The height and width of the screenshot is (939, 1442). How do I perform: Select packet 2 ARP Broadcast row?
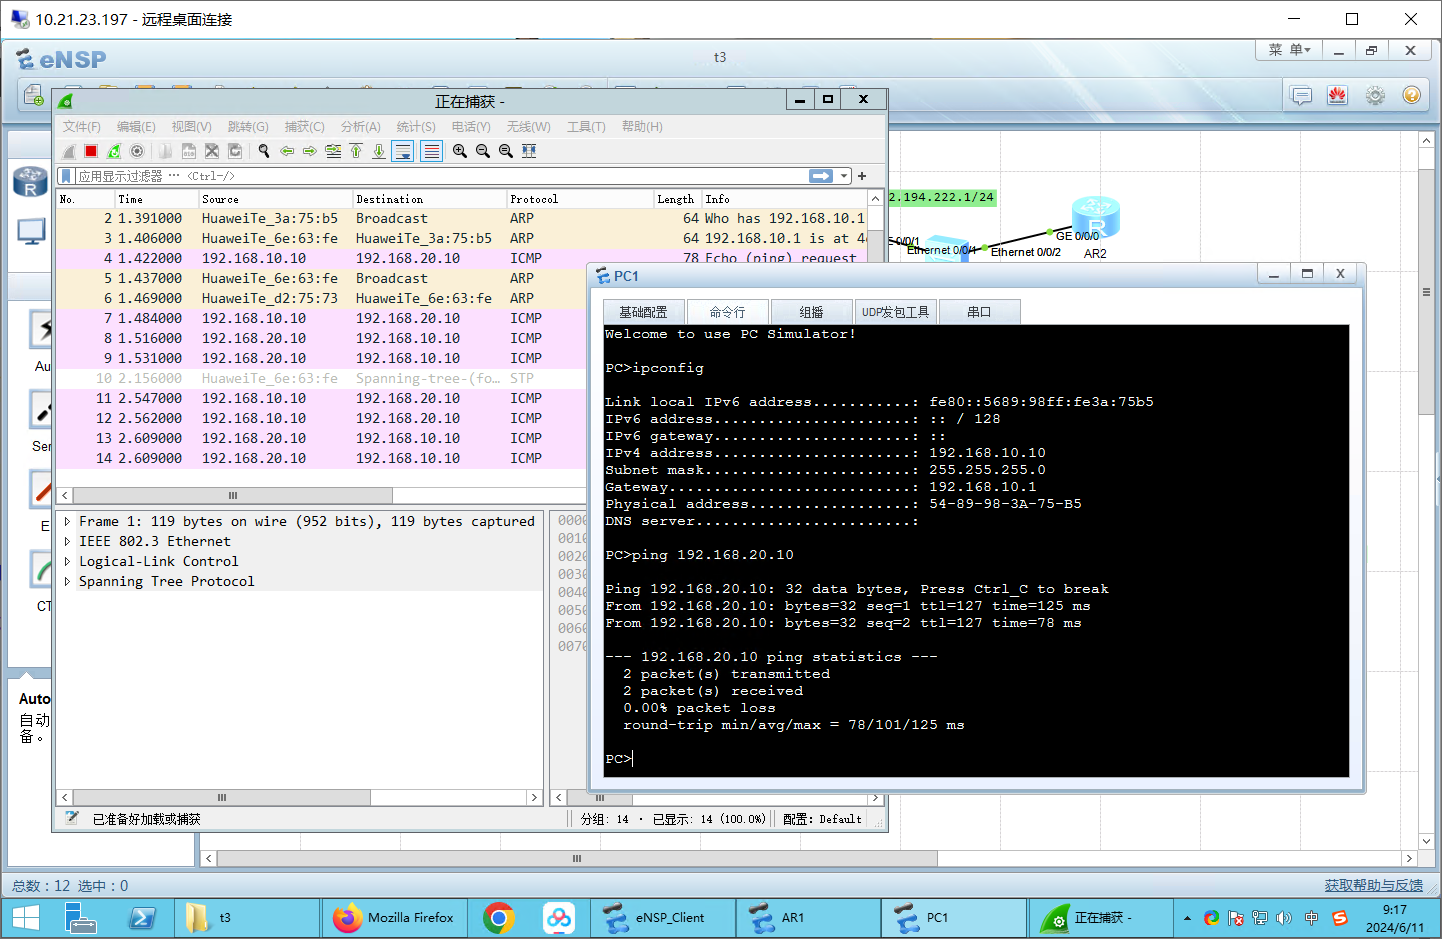pyautogui.click(x=462, y=218)
